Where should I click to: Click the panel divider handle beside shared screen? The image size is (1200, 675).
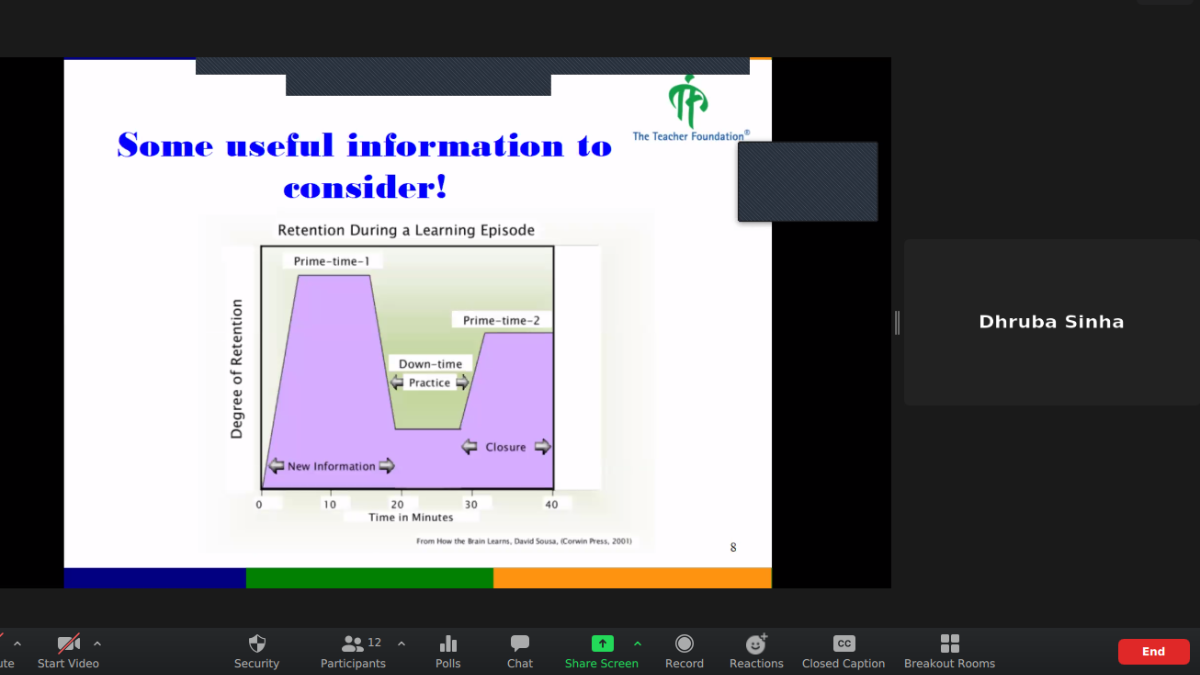click(897, 322)
